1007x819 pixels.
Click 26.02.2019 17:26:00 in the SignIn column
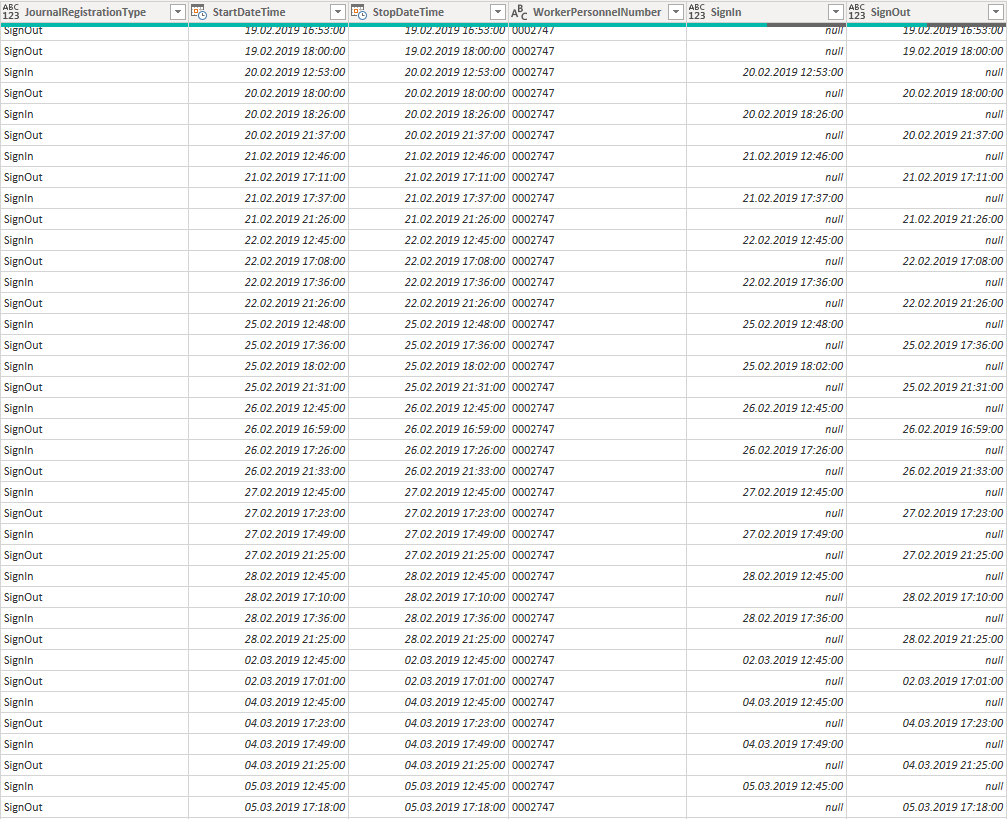tap(793, 450)
